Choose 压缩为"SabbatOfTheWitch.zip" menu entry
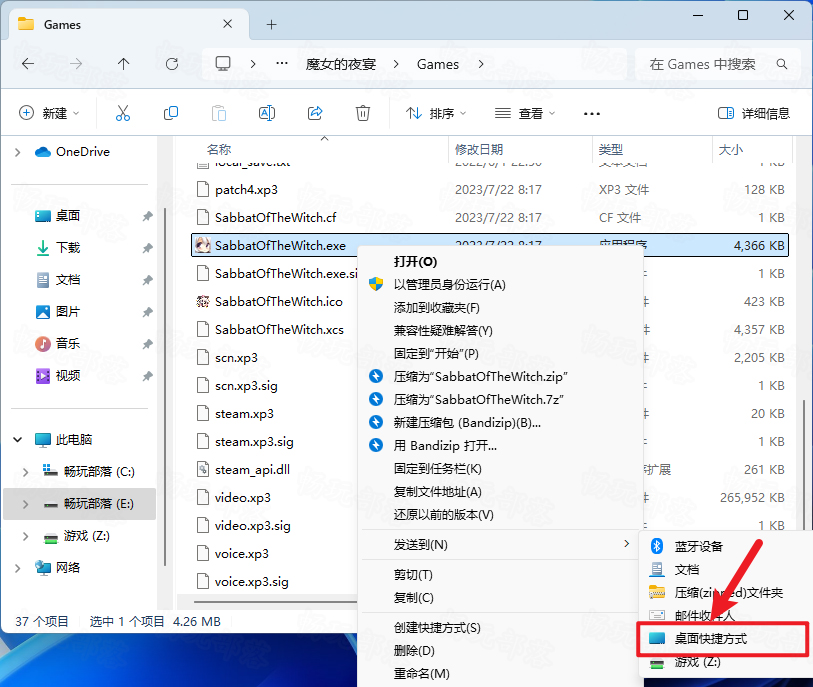Viewport: 813px width, 687px height. [x=480, y=376]
